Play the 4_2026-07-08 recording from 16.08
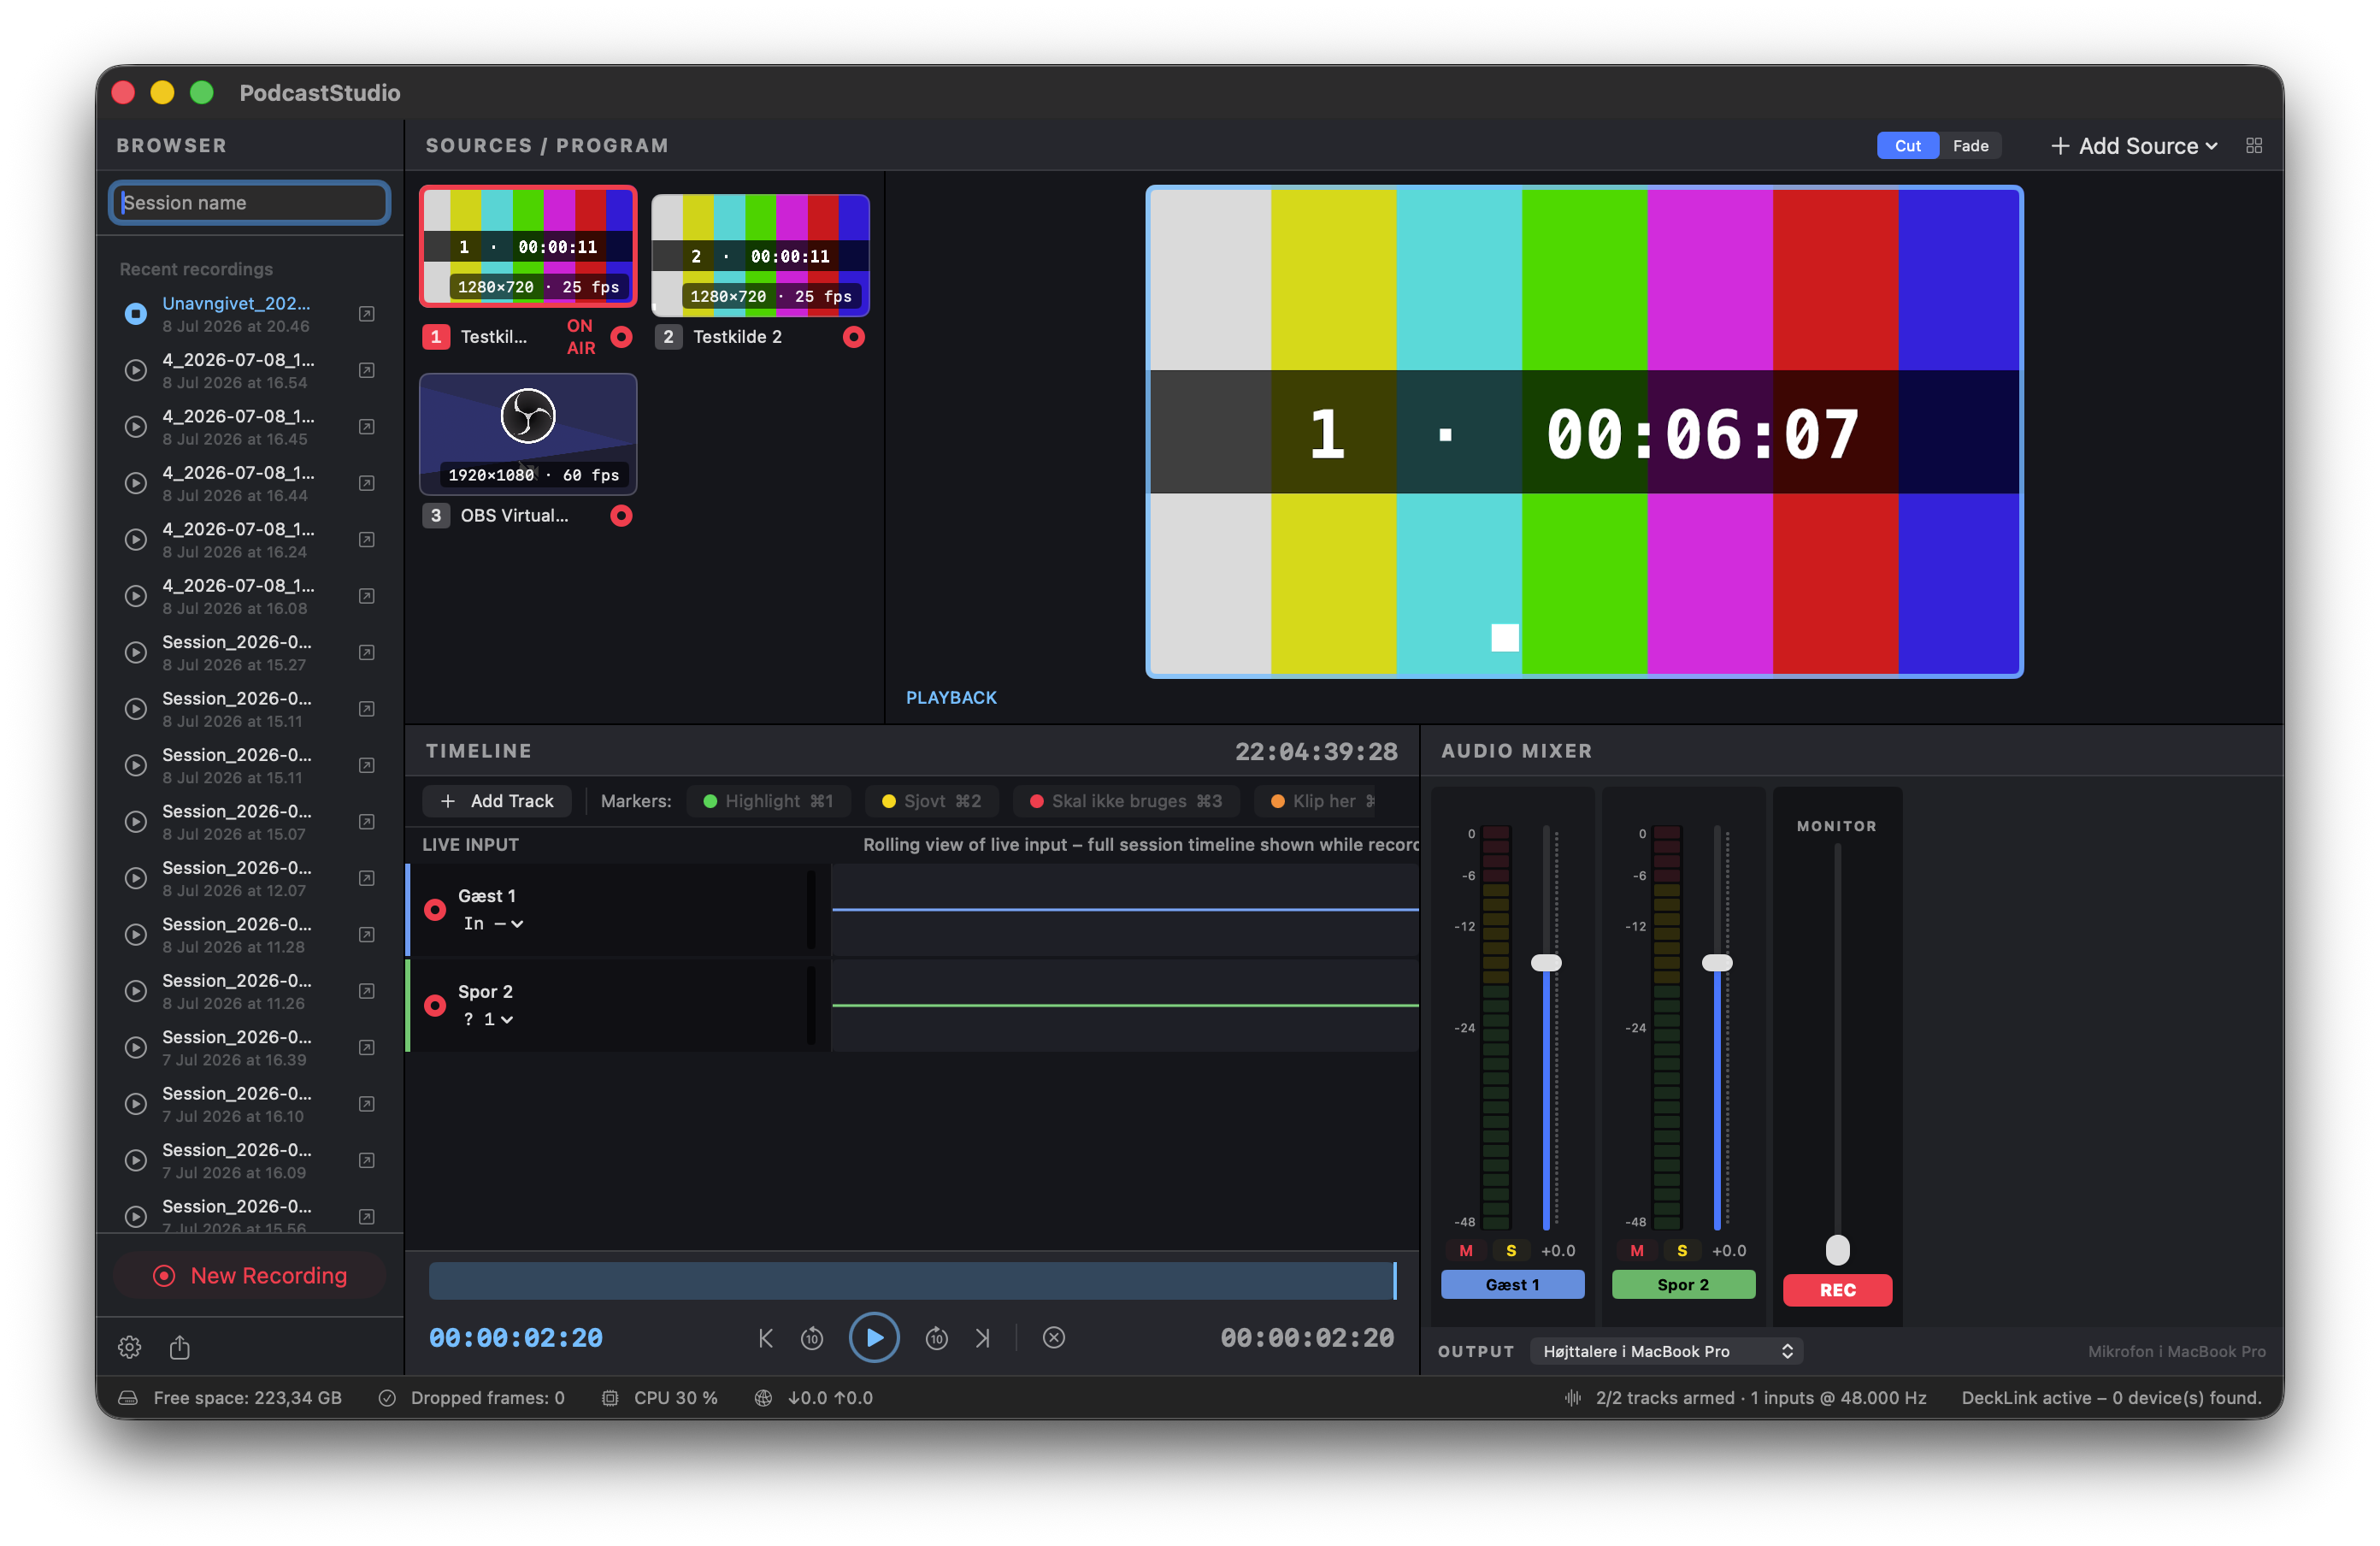 pyautogui.click(x=135, y=597)
